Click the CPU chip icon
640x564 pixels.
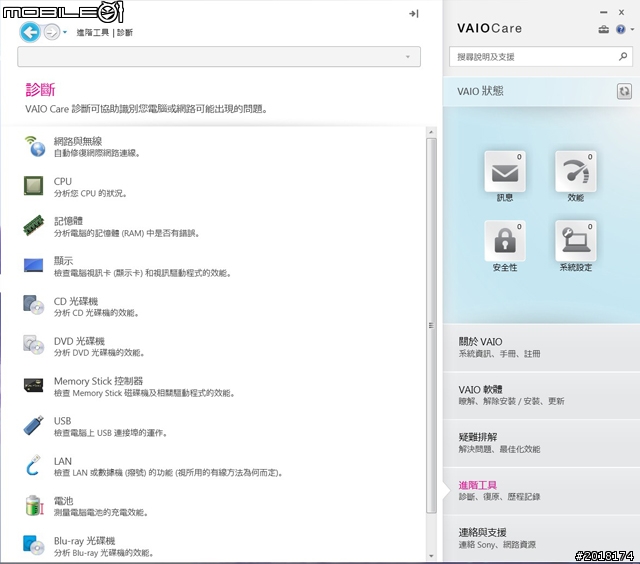point(33,186)
